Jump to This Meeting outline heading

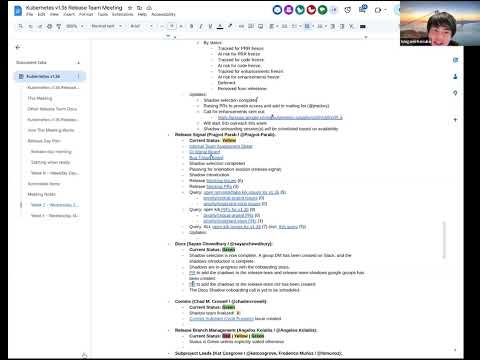coord(40,98)
